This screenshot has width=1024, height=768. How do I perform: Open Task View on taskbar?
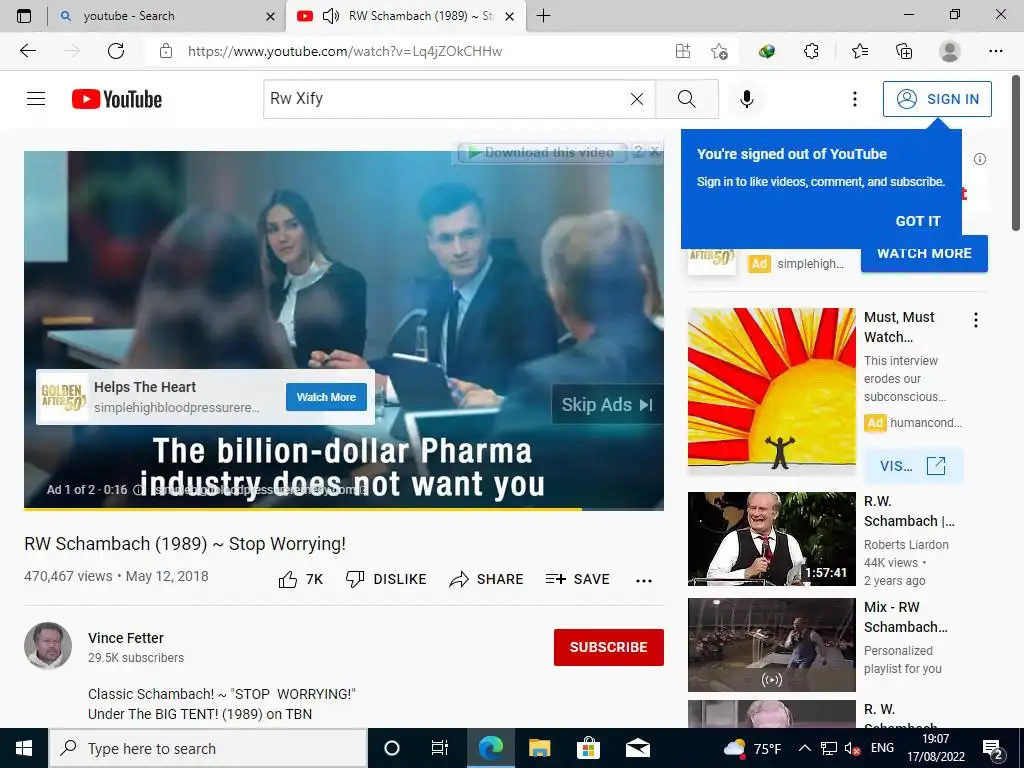440,748
